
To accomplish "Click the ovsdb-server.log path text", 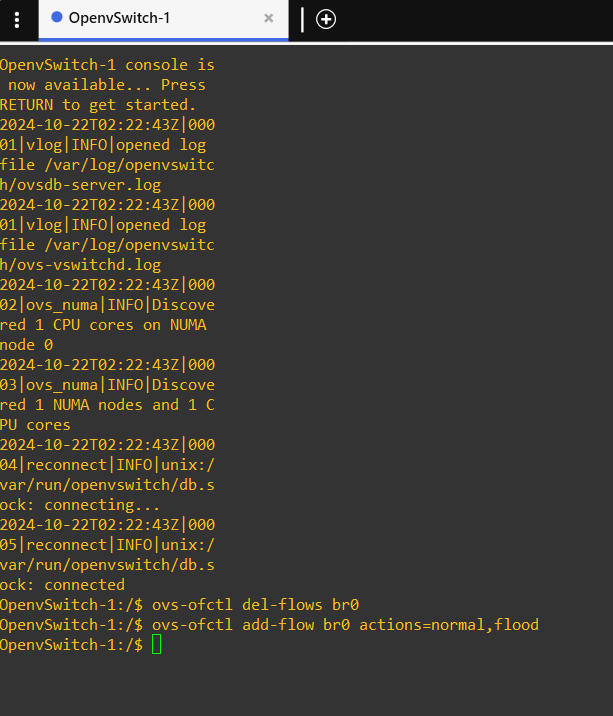I will click(x=80, y=185).
